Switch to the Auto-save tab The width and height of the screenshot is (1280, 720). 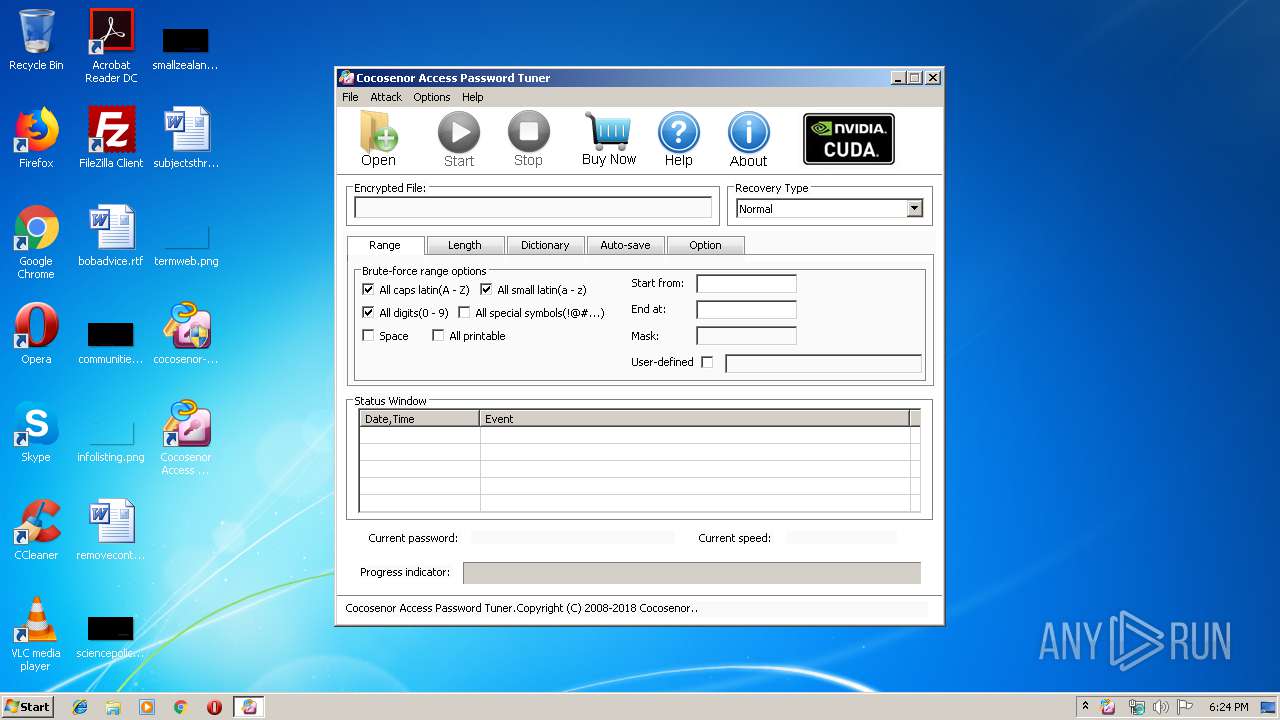625,245
